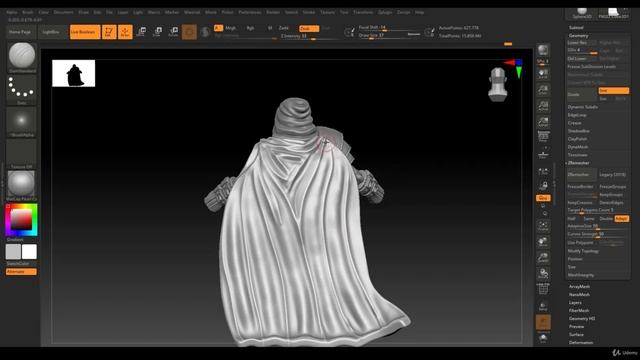Screen dimensions: 640x360
Task: Click the Frame mesh icon
Action: point(543,226)
